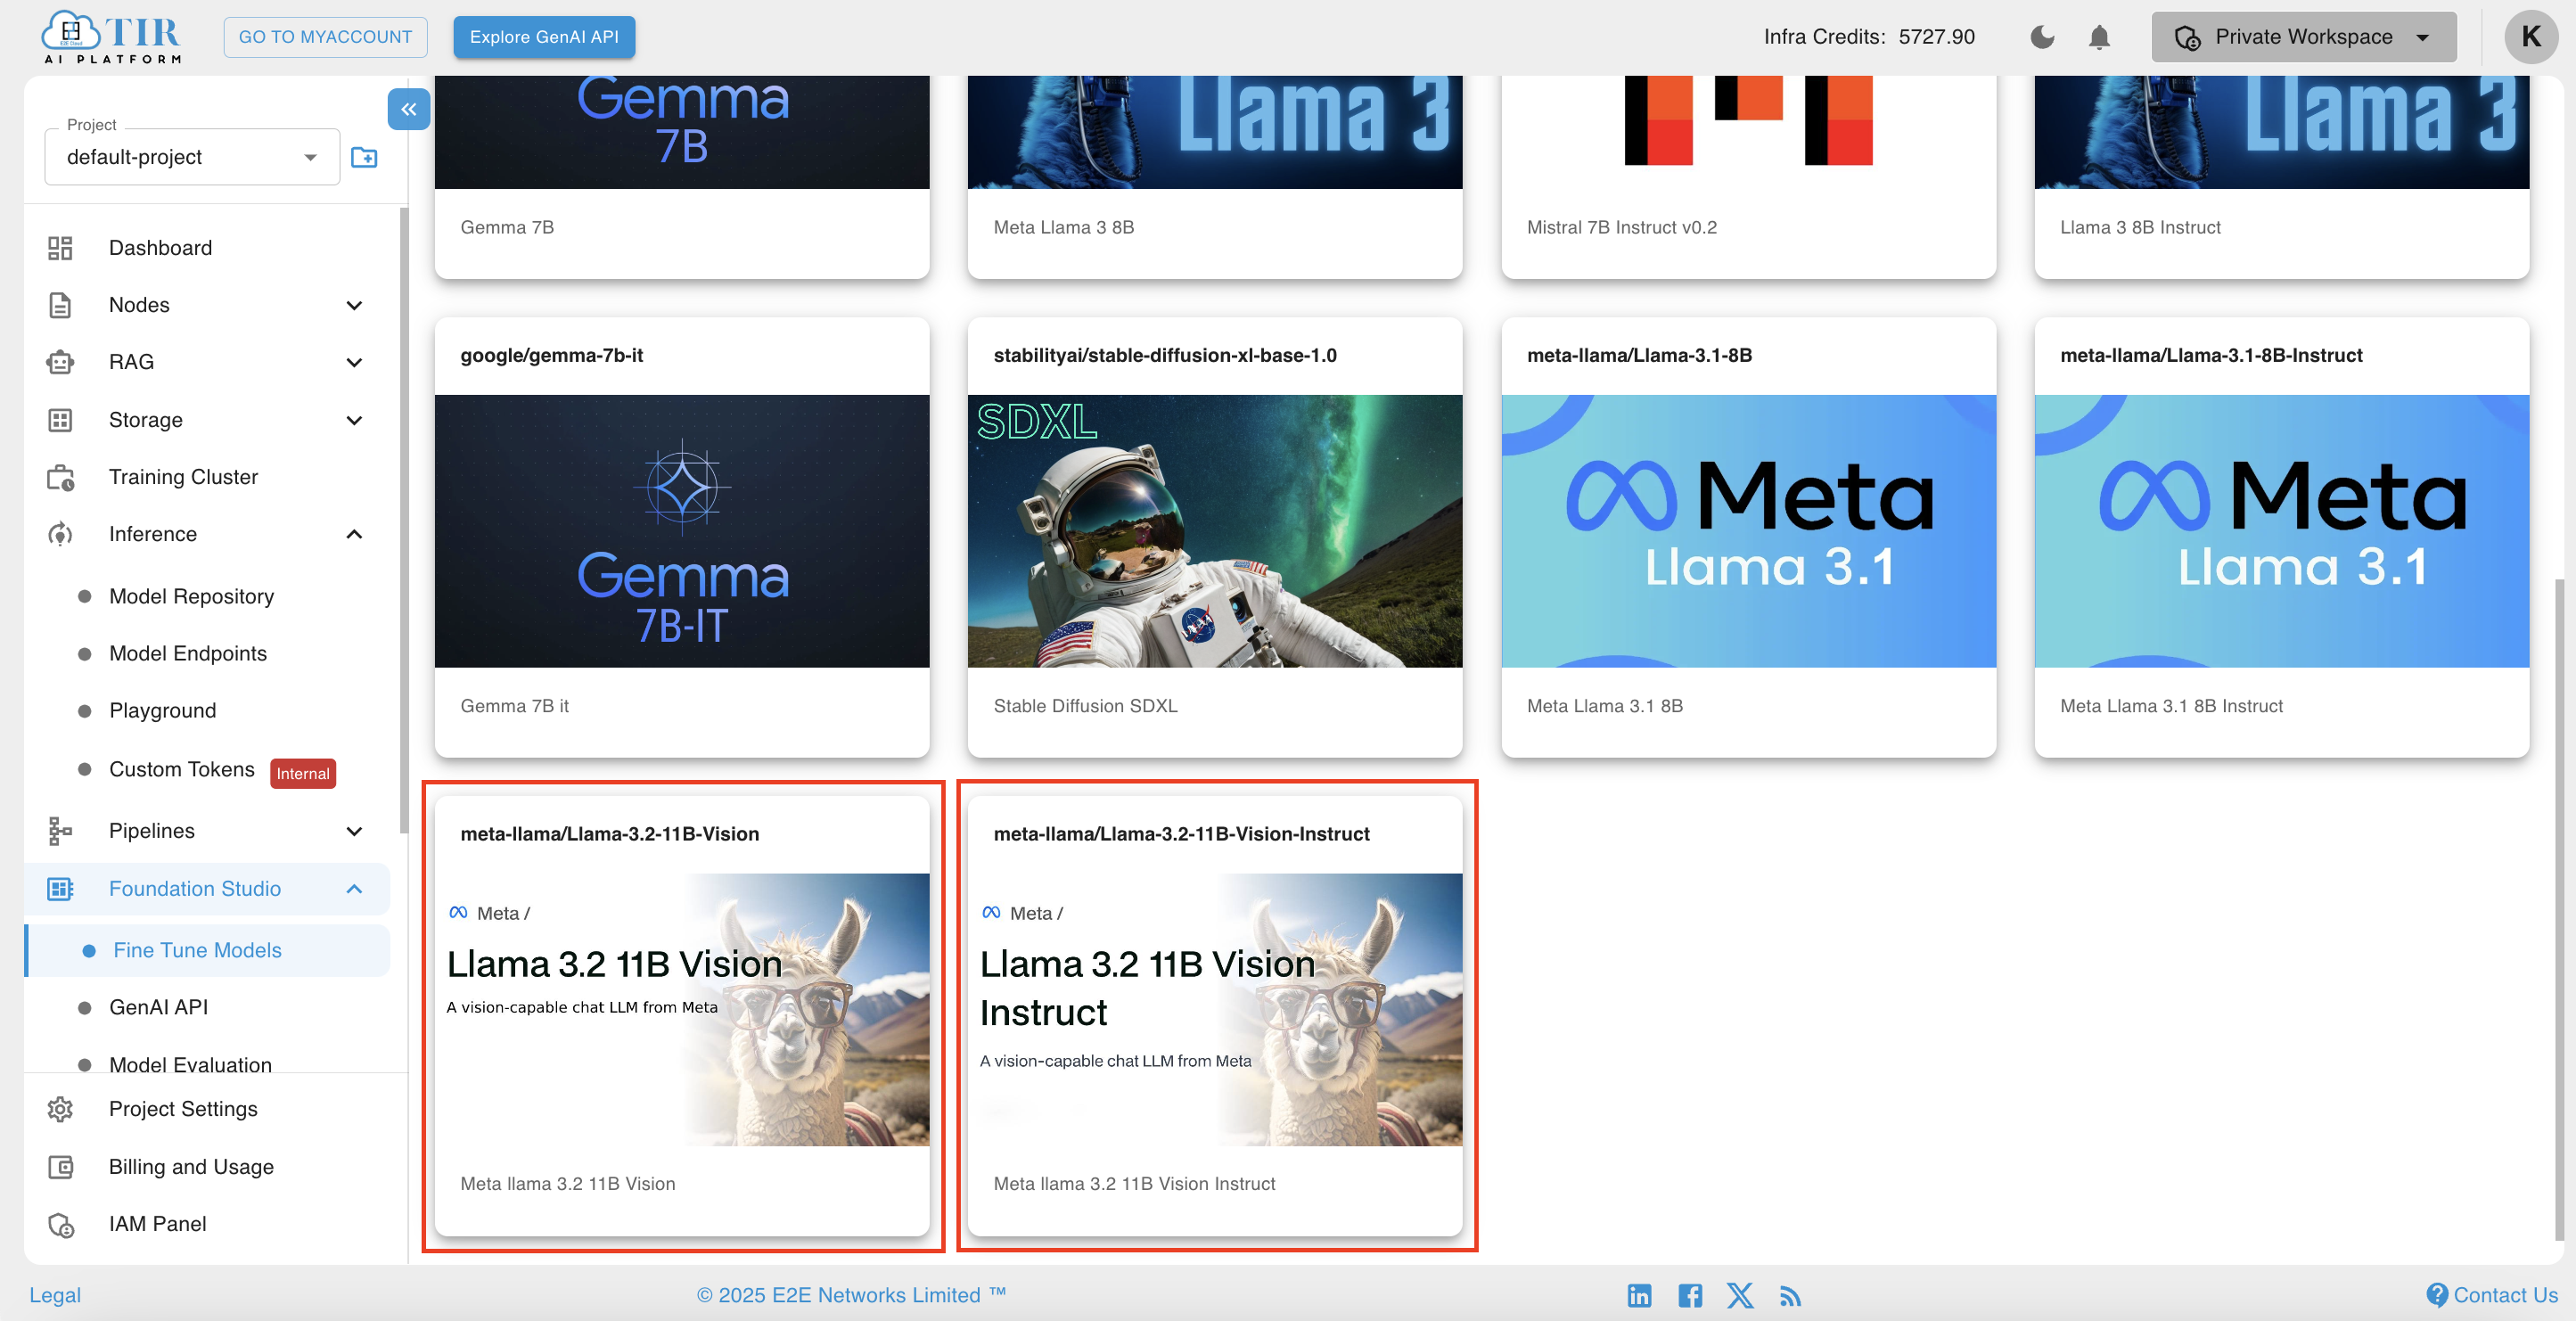Screen dimensions: 2576x1321
Task: Select the Mistral 7B Instruct v0.2 card
Action: 1749,177
